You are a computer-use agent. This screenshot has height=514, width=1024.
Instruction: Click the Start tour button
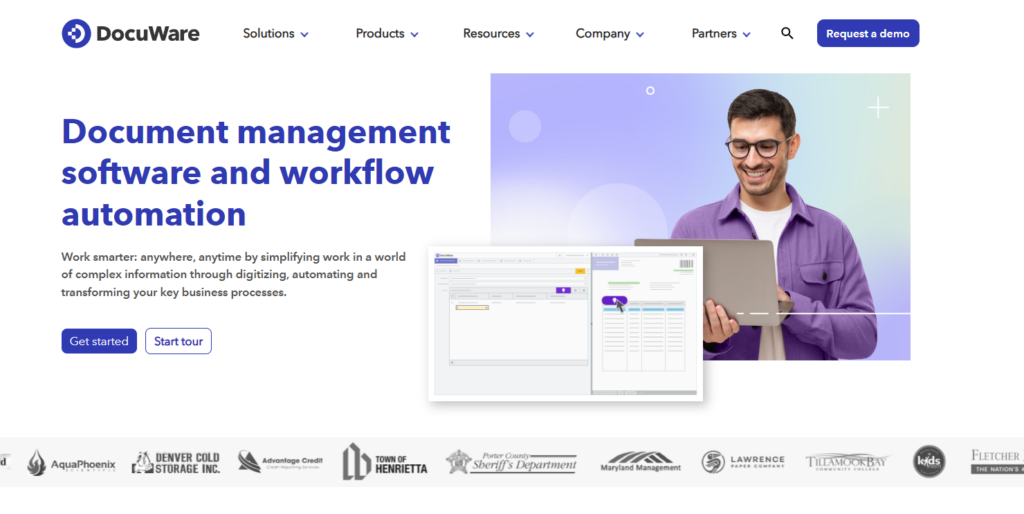pos(178,341)
